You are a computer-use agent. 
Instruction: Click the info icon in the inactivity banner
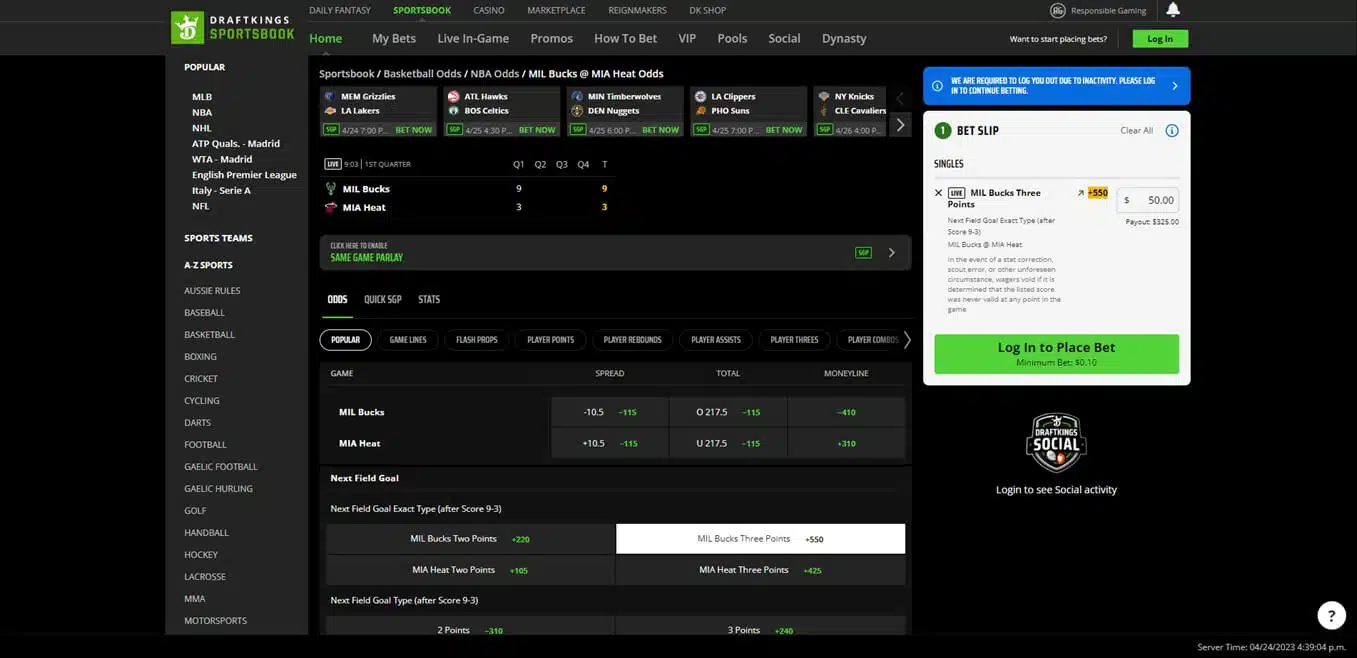937,86
